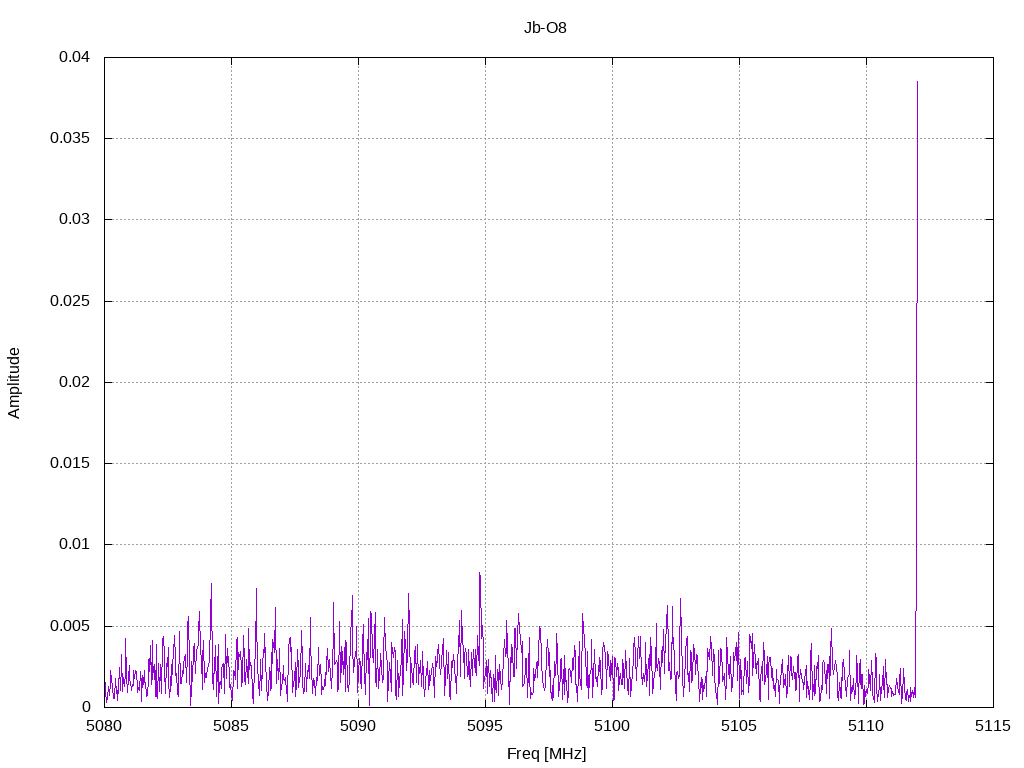This screenshot has height=768, width=1024.
Task: Click the 5105 x-axis tick label
Action: (739, 726)
